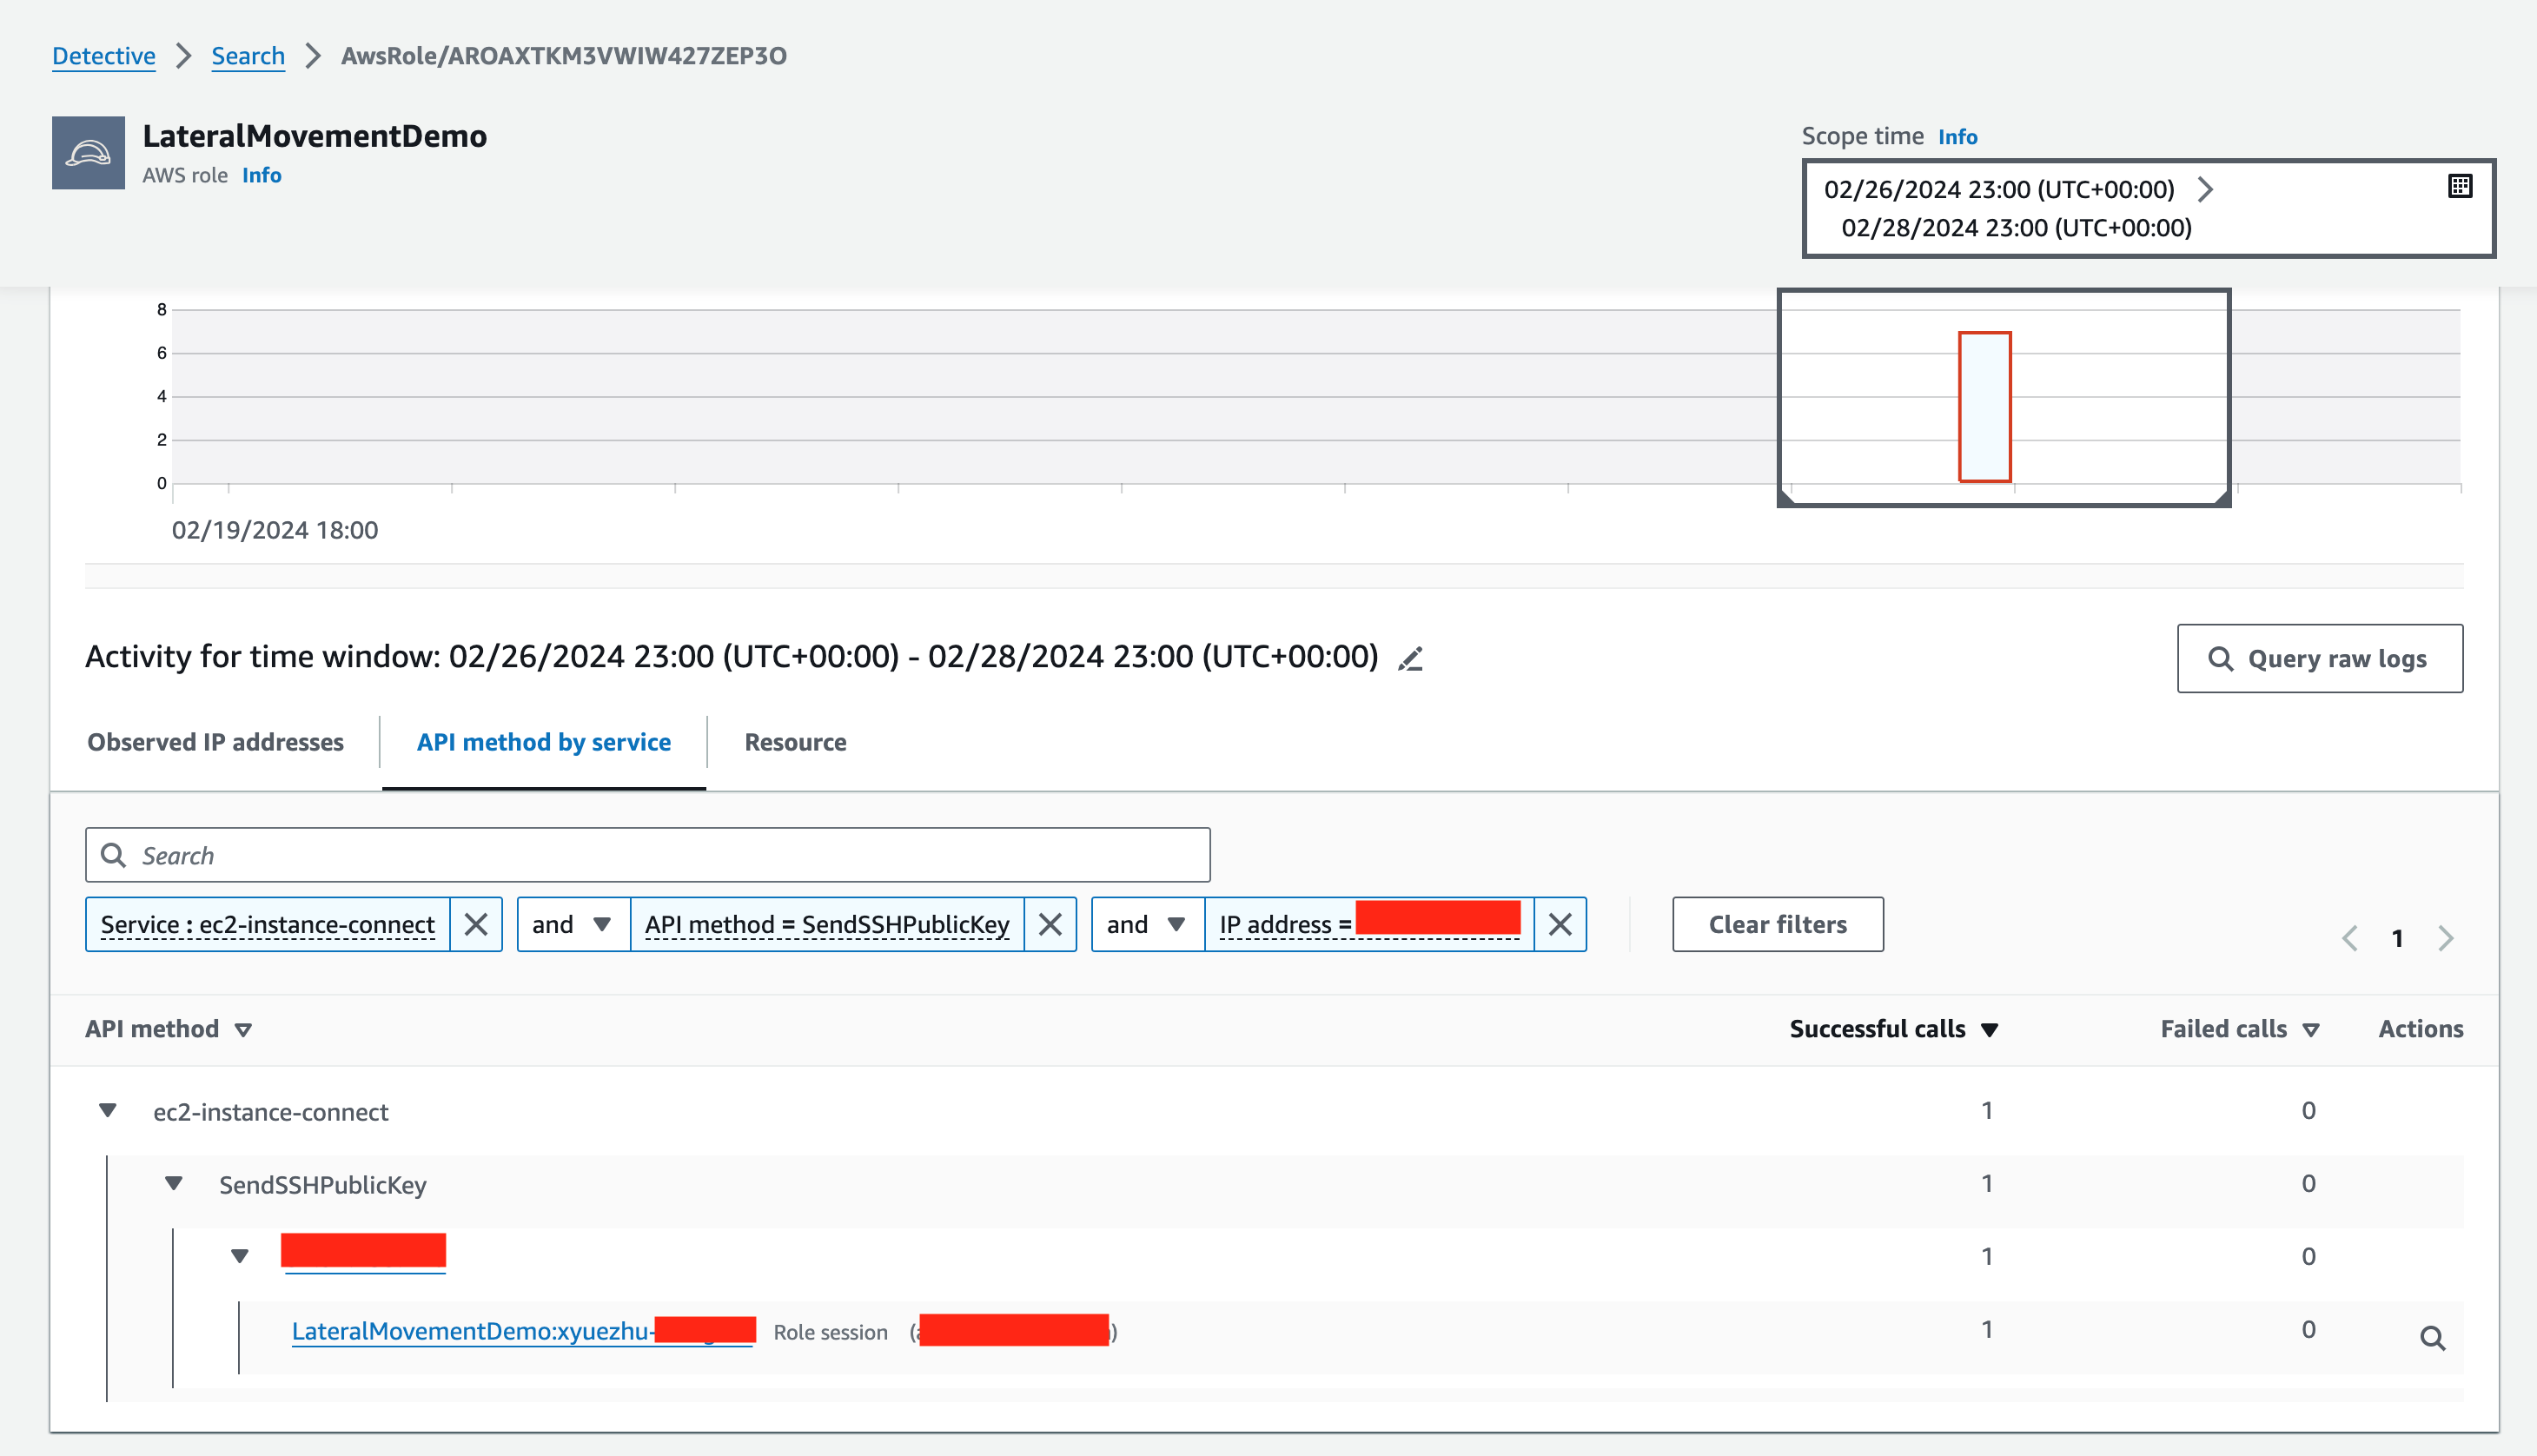Remove the Service ec2-instance-connect filter
This screenshot has height=1456, width=2537.
click(478, 924)
